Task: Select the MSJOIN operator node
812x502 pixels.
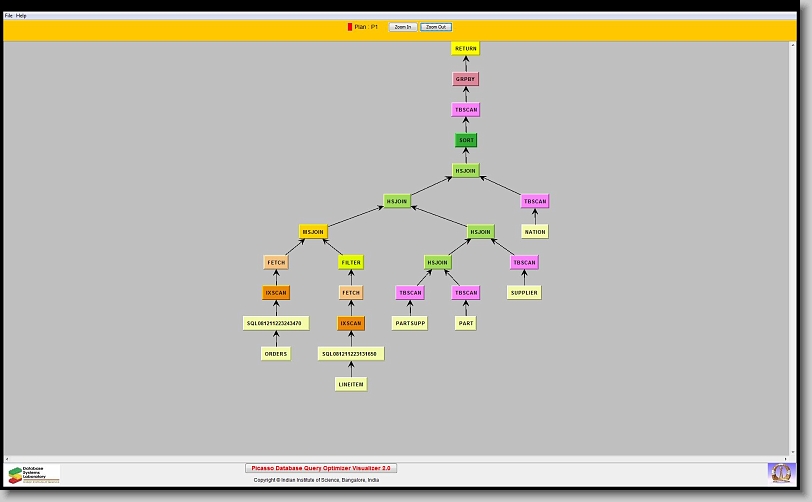Action: [x=313, y=231]
